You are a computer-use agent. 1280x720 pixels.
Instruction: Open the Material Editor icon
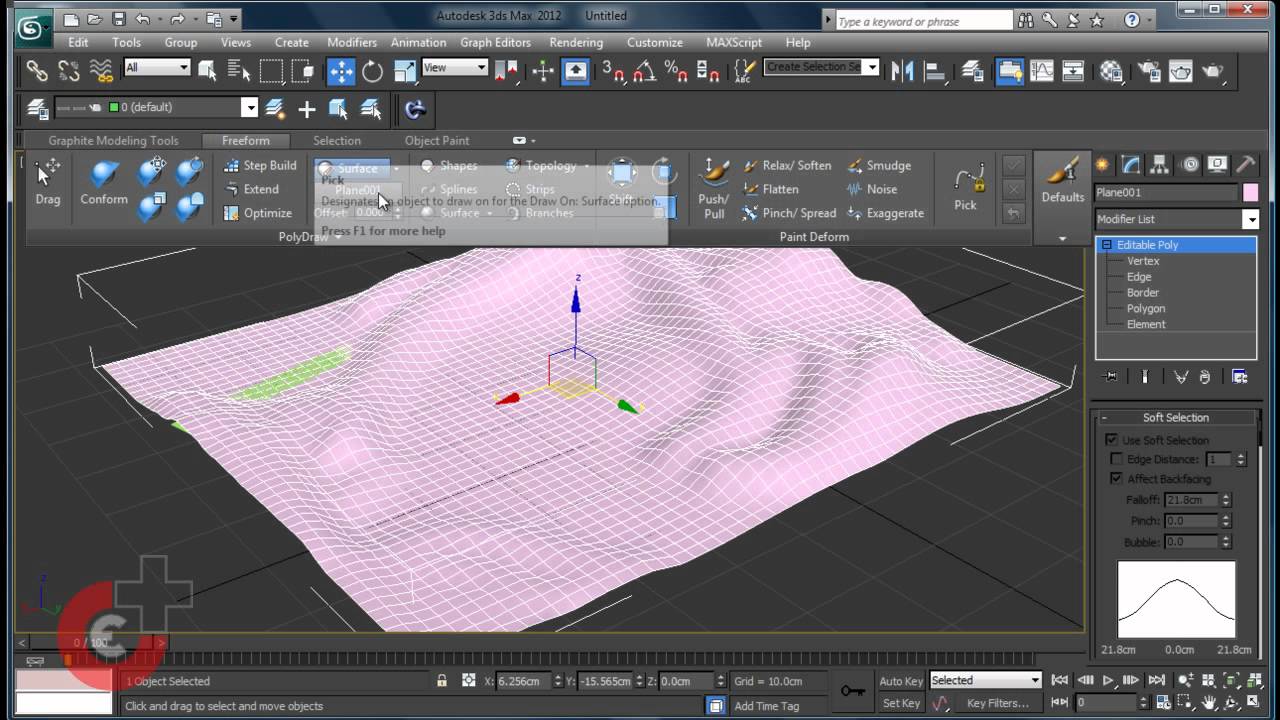click(1111, 70)
